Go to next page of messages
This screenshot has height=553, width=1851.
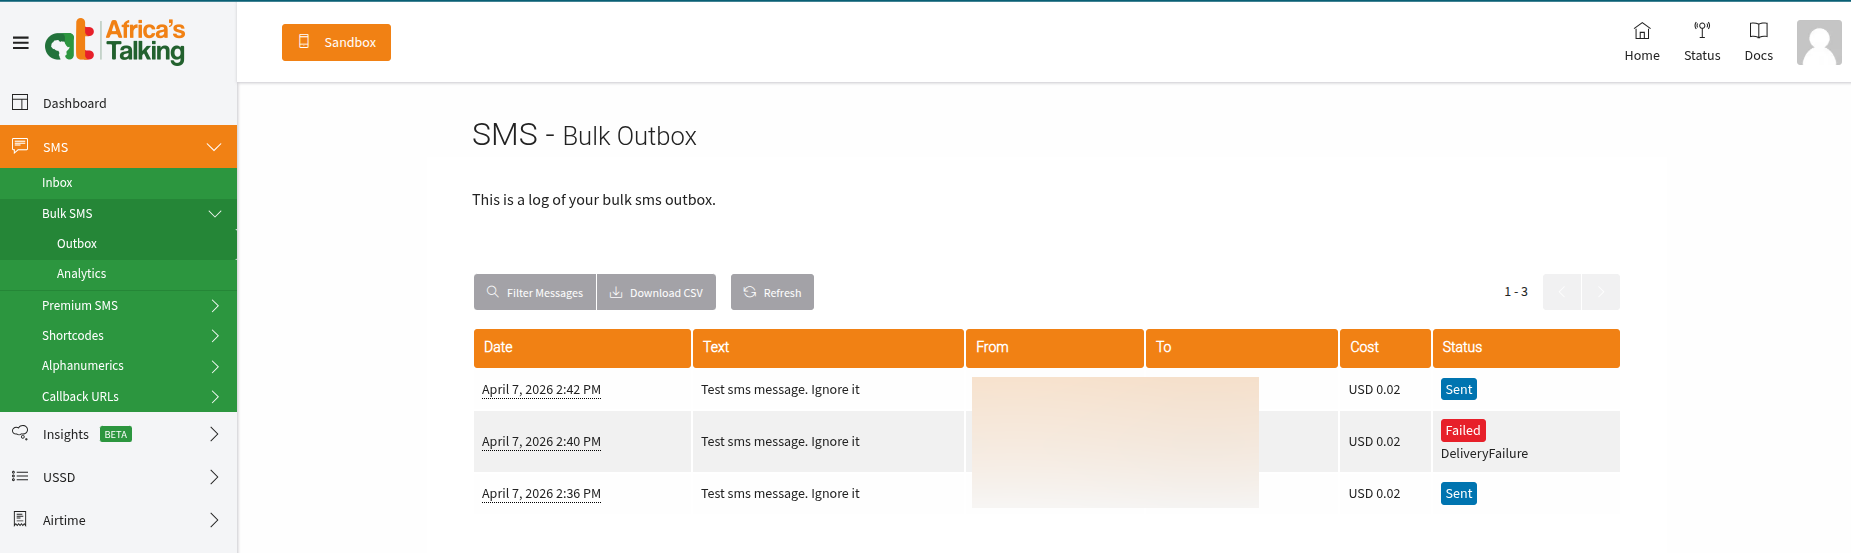coord(1600,292)
